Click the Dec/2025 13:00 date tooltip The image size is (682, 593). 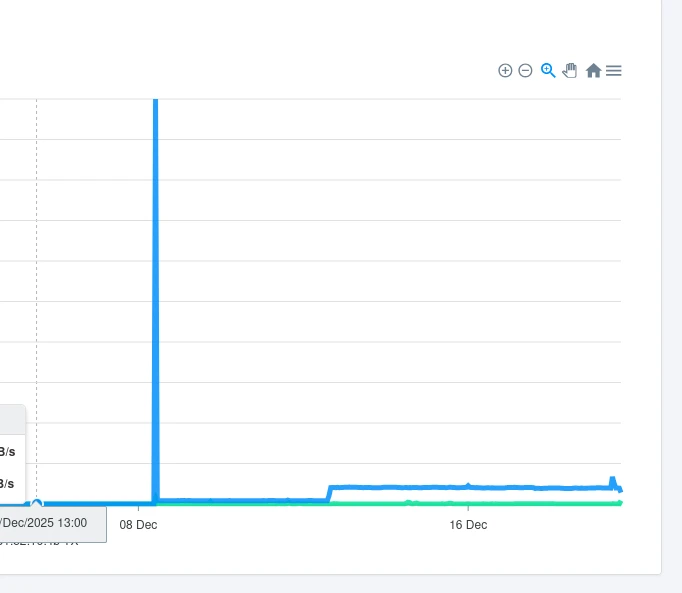(52, 523)
